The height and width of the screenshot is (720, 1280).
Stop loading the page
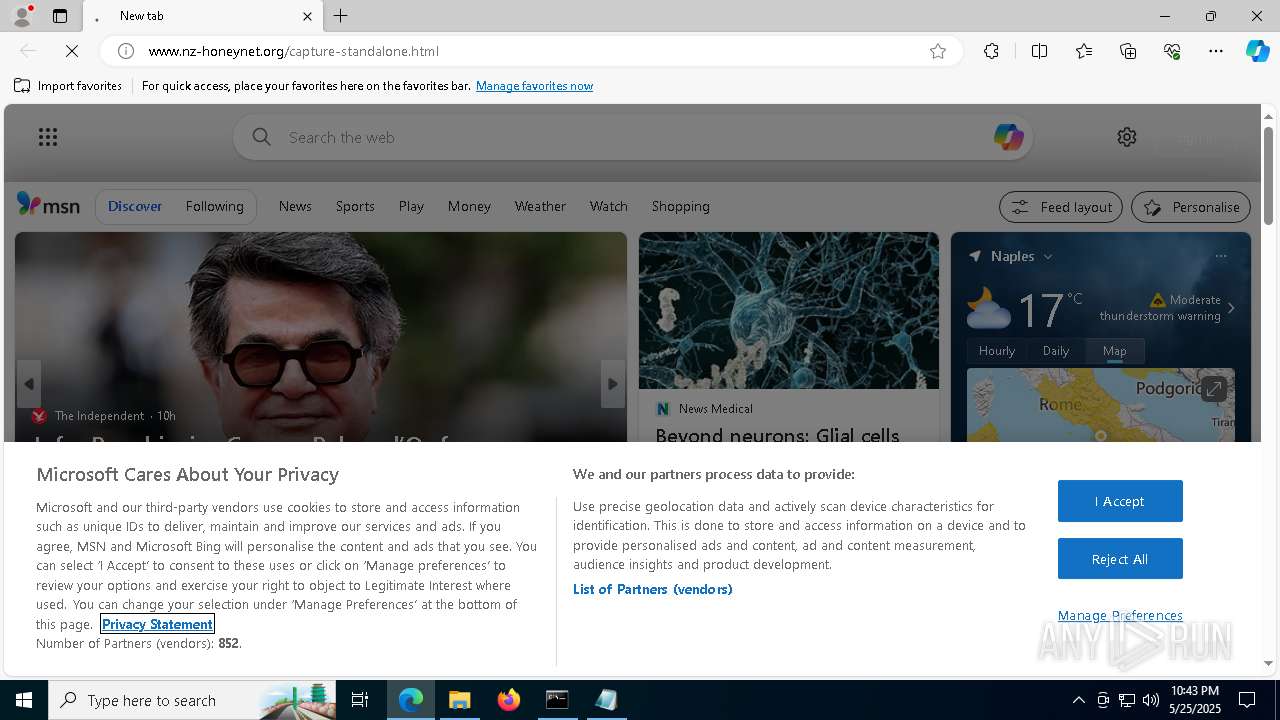pos(72,51)
